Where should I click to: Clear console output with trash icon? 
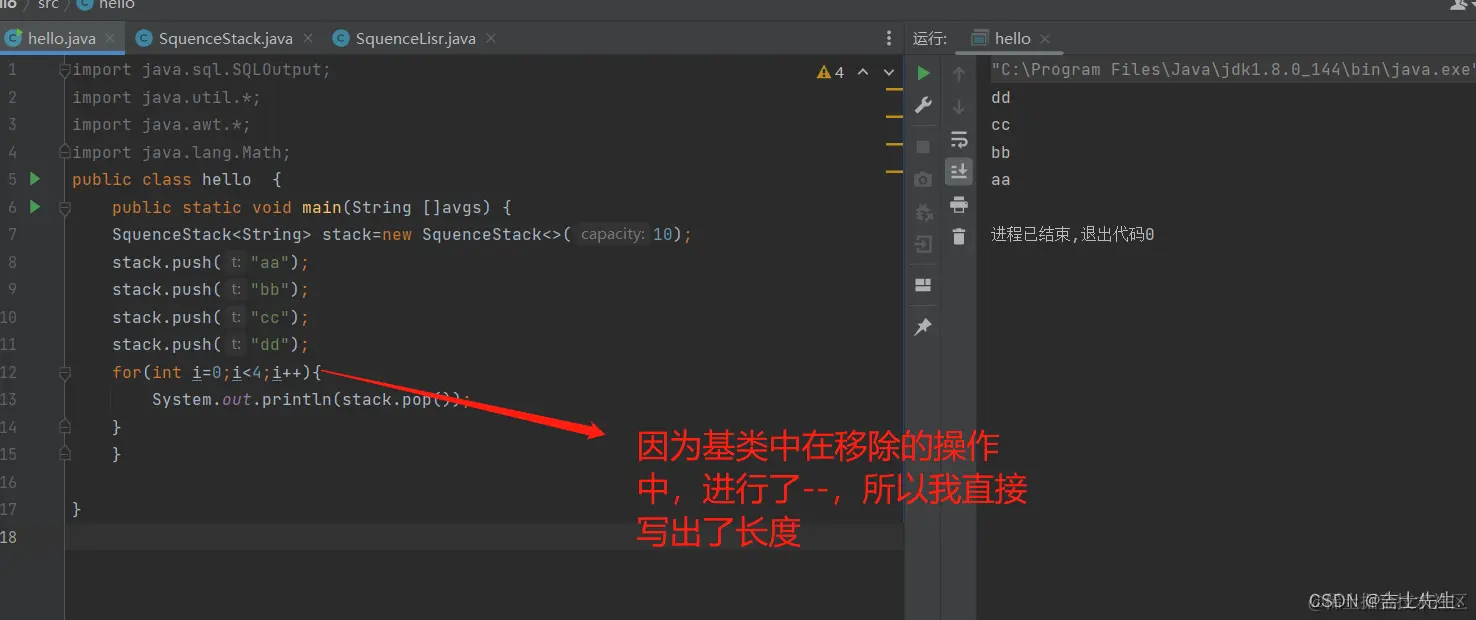959,238
